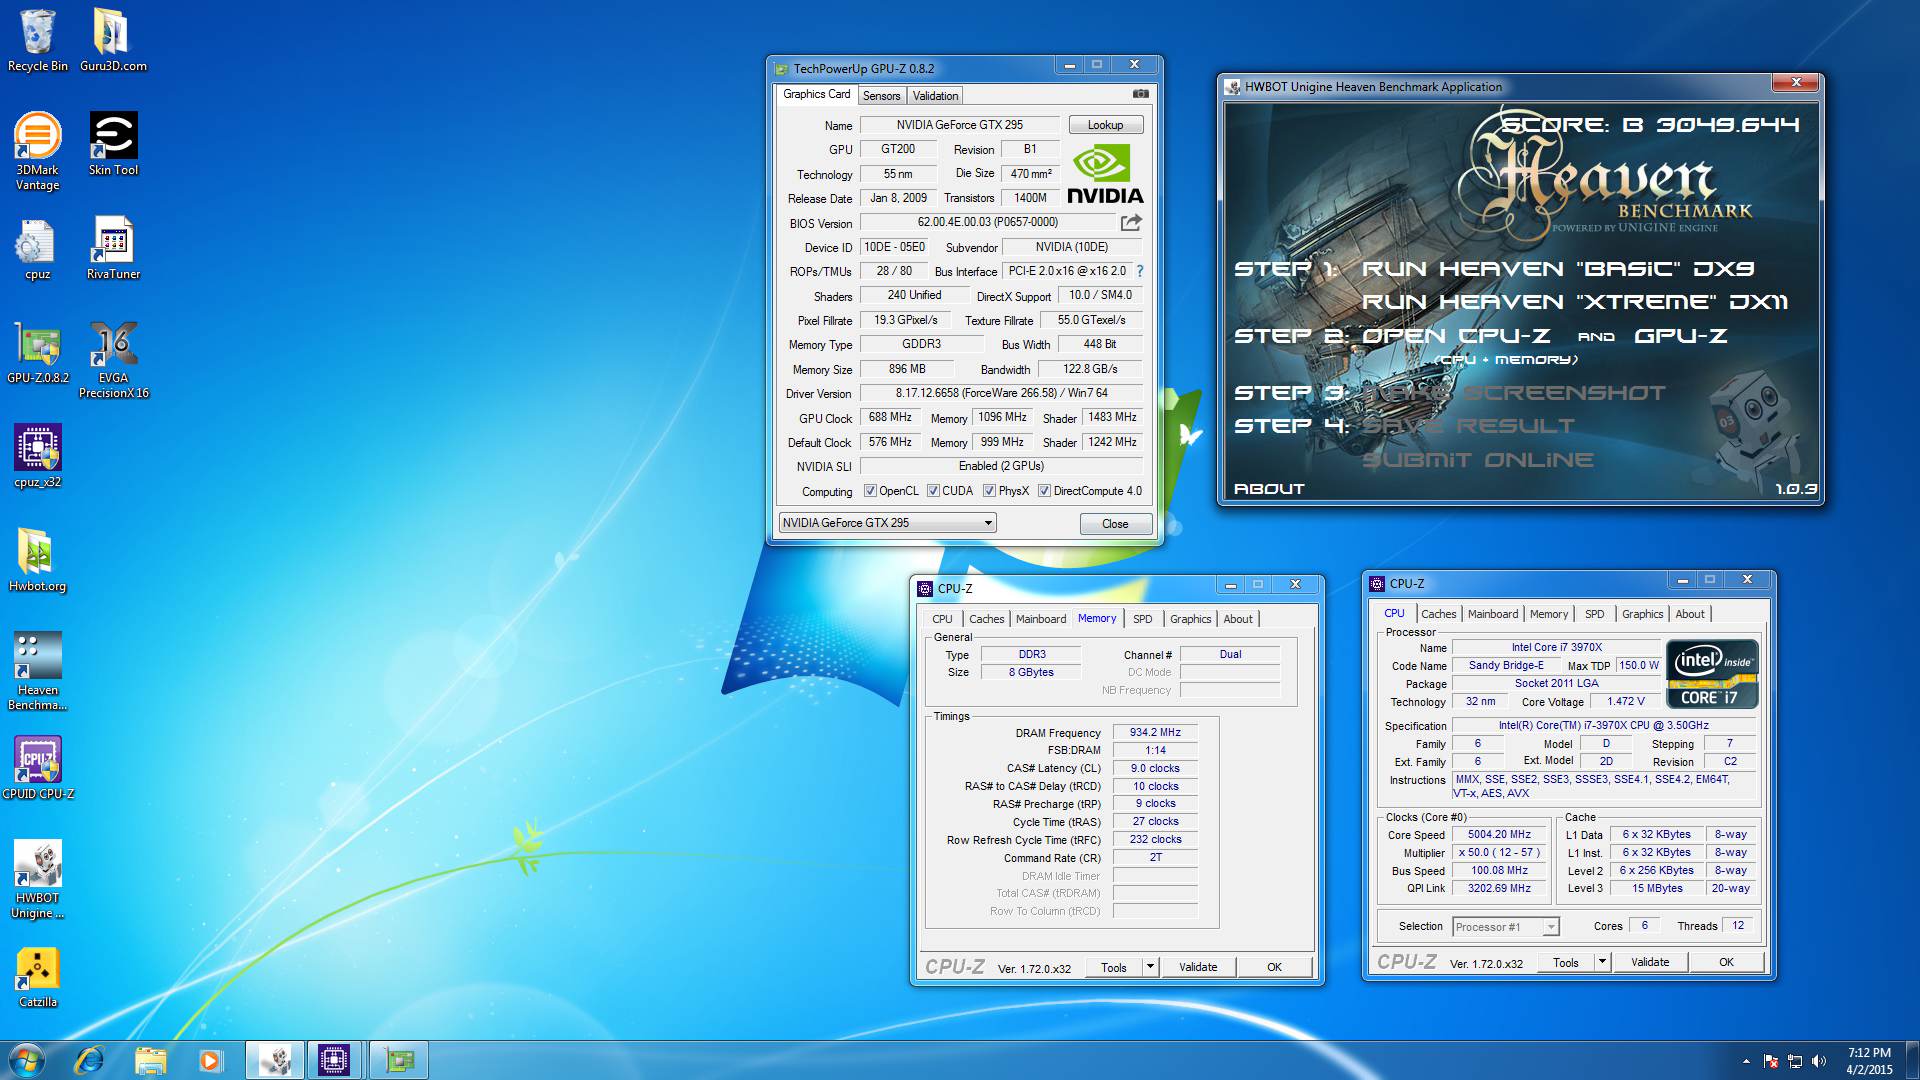Screen dimensions: 1920x1080
Task: Open Internet Explorer from taskbar
Action: coord(89,1060)
